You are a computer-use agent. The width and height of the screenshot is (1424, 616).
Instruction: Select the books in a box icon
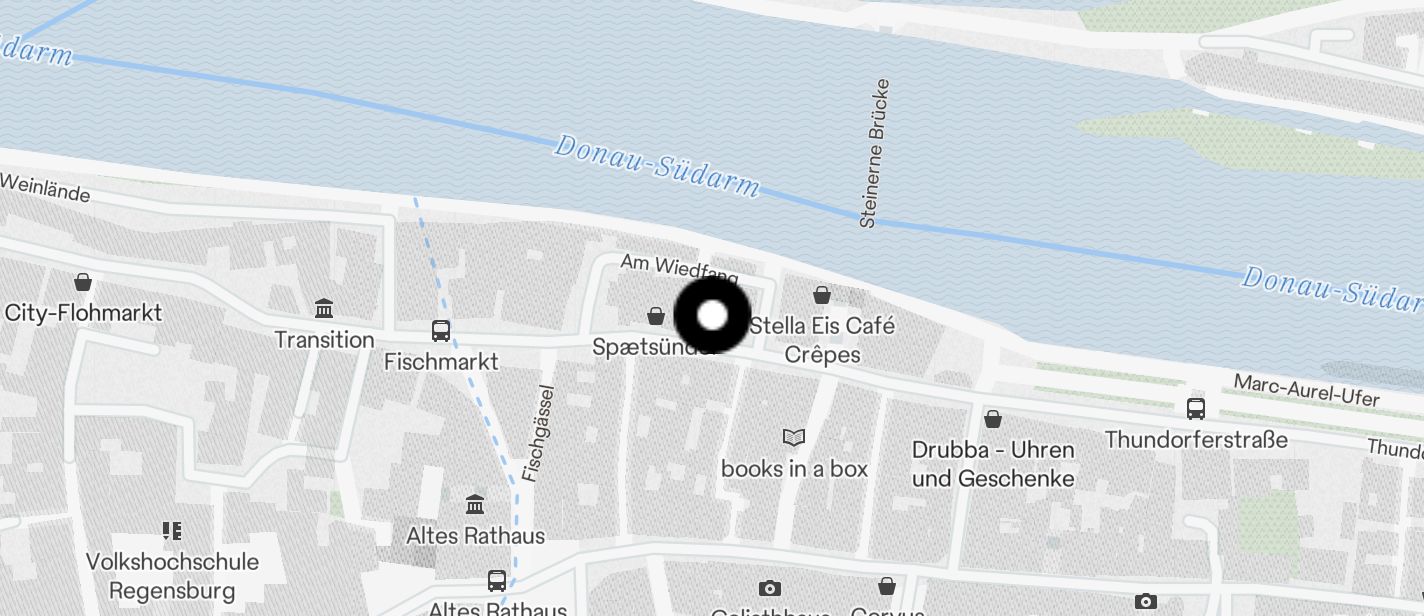click(794, 437)
